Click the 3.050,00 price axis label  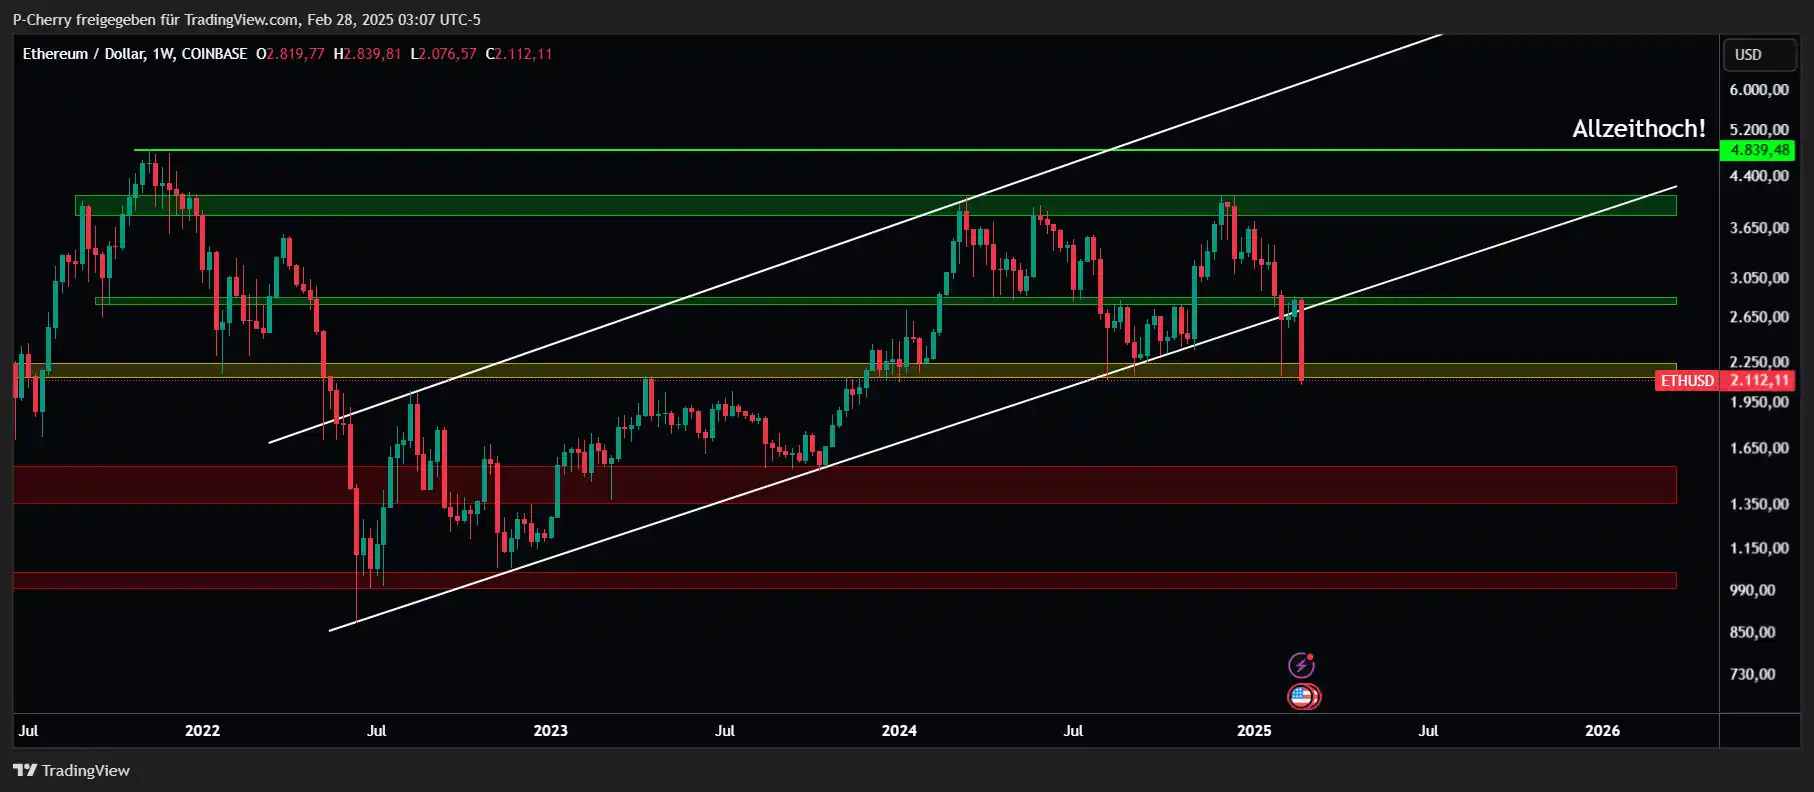pyautogui.click(x=1759, y=278)
